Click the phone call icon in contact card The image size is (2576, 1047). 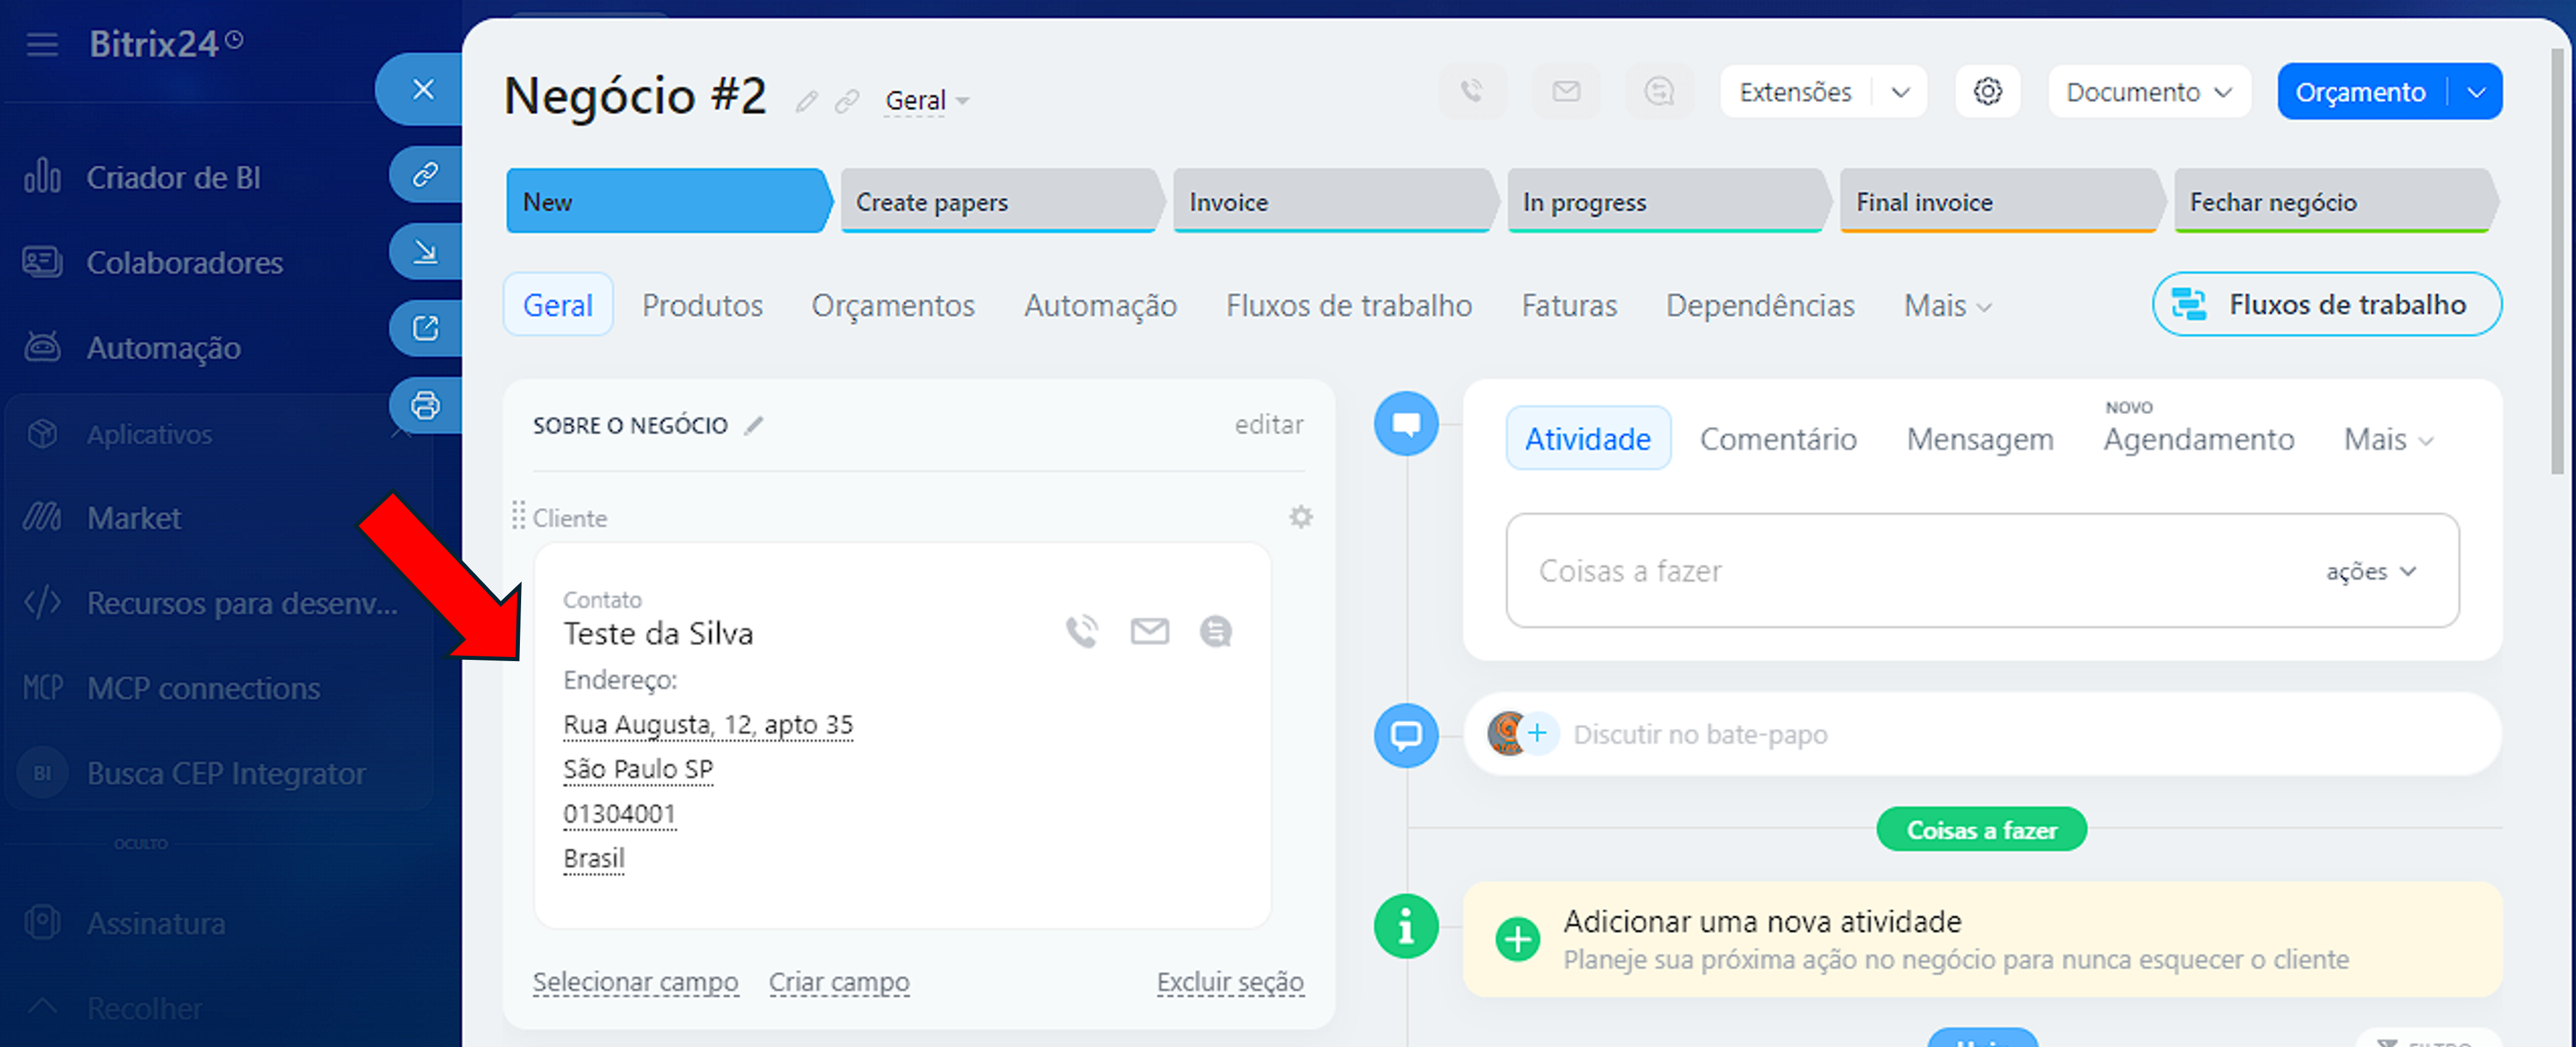pyautogui.click(x=1082, y=631)
